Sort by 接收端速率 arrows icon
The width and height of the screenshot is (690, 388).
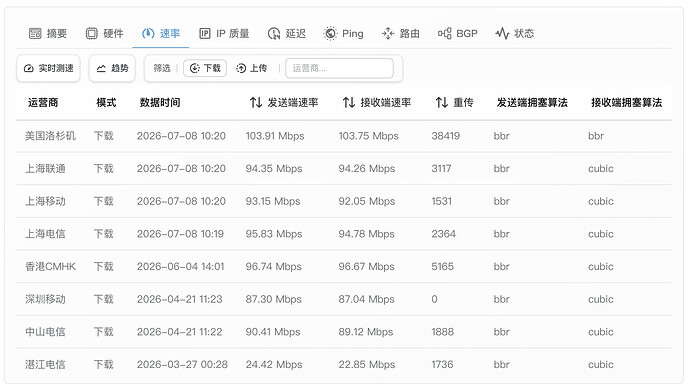point(349,102)
